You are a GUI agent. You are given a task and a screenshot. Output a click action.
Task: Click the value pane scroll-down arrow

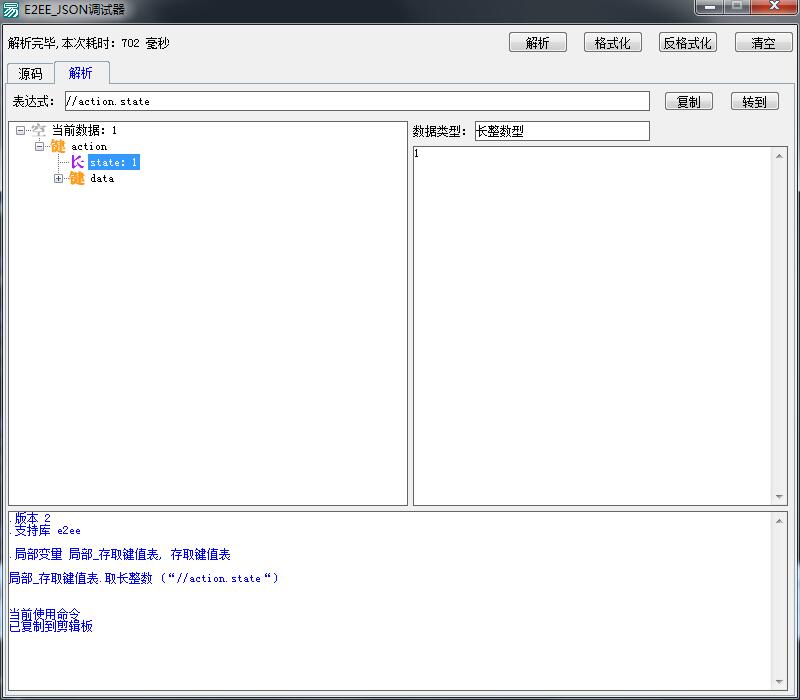coord(779,496)
